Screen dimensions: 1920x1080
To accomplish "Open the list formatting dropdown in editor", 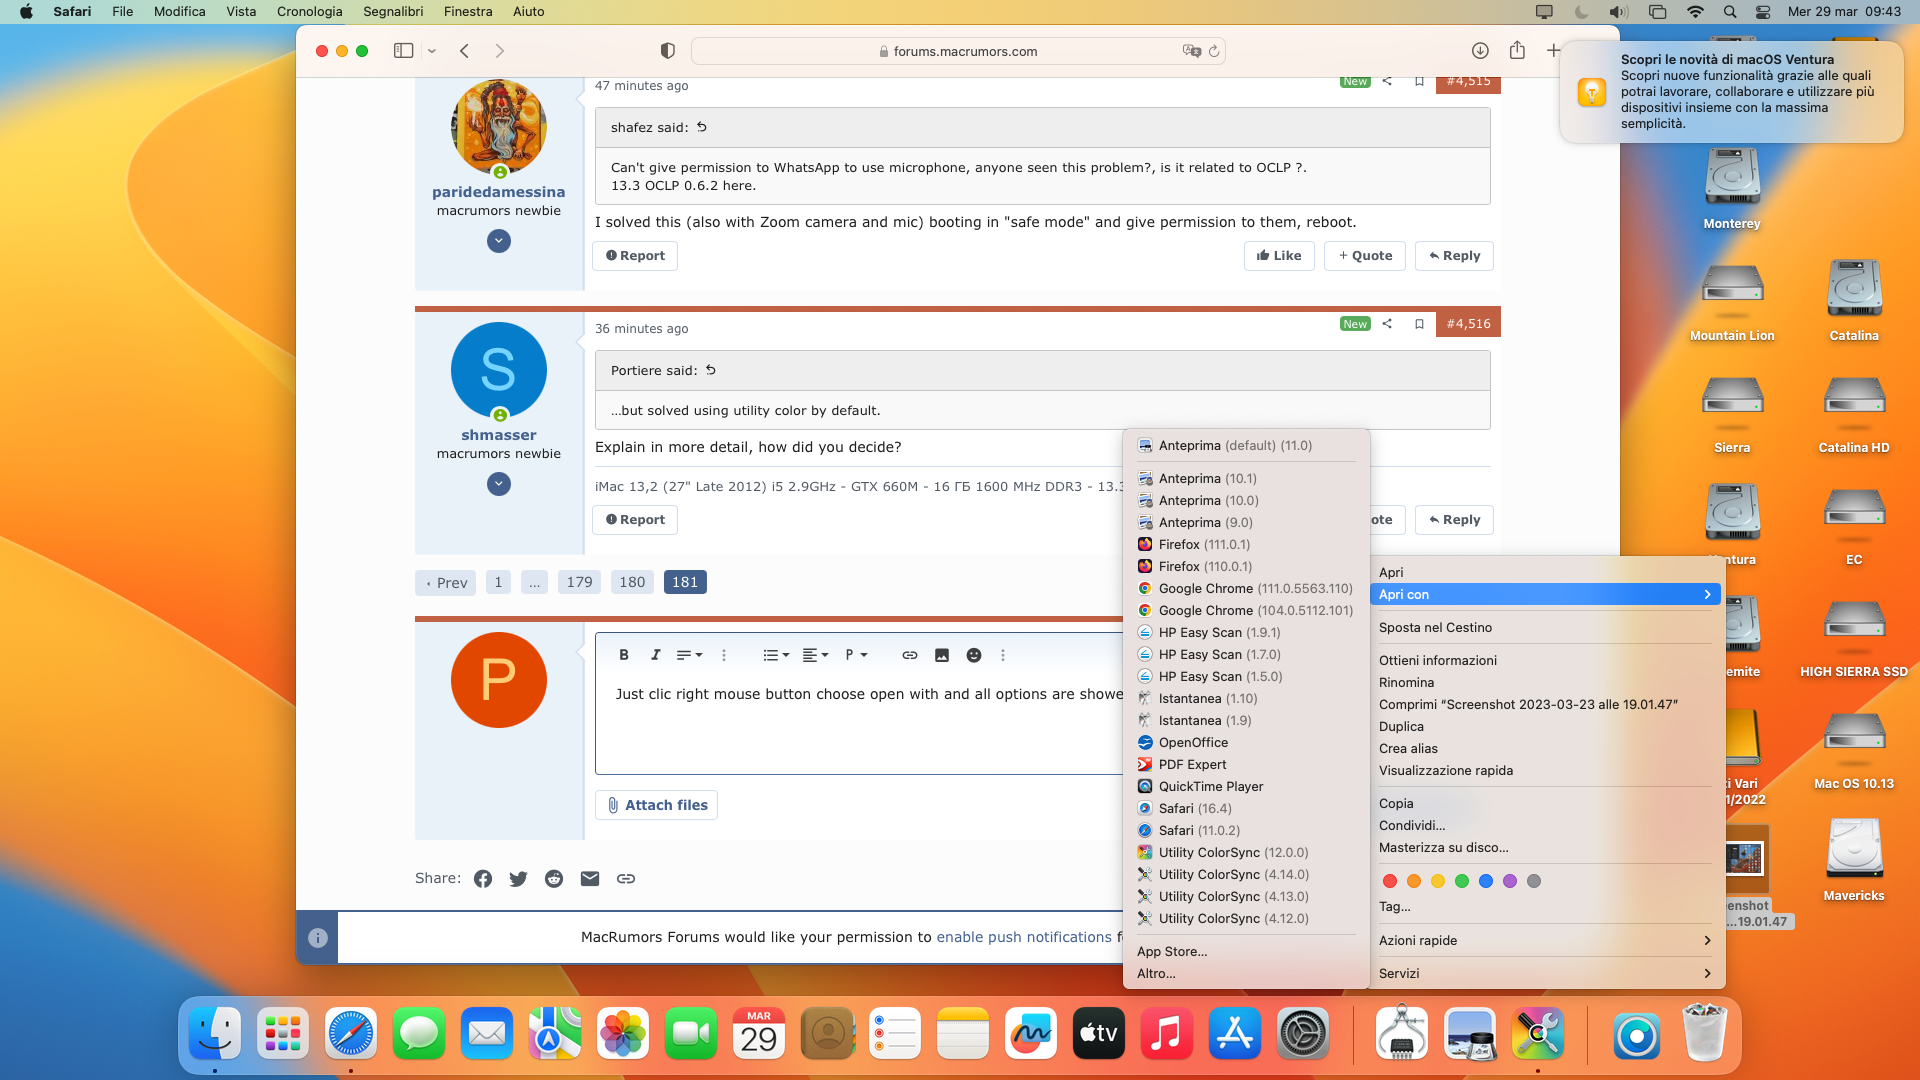I will (x=776, y=655).
